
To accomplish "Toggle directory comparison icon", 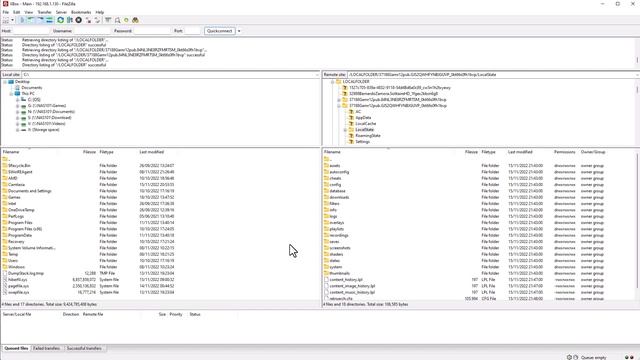I will click(x=117, y=20).
